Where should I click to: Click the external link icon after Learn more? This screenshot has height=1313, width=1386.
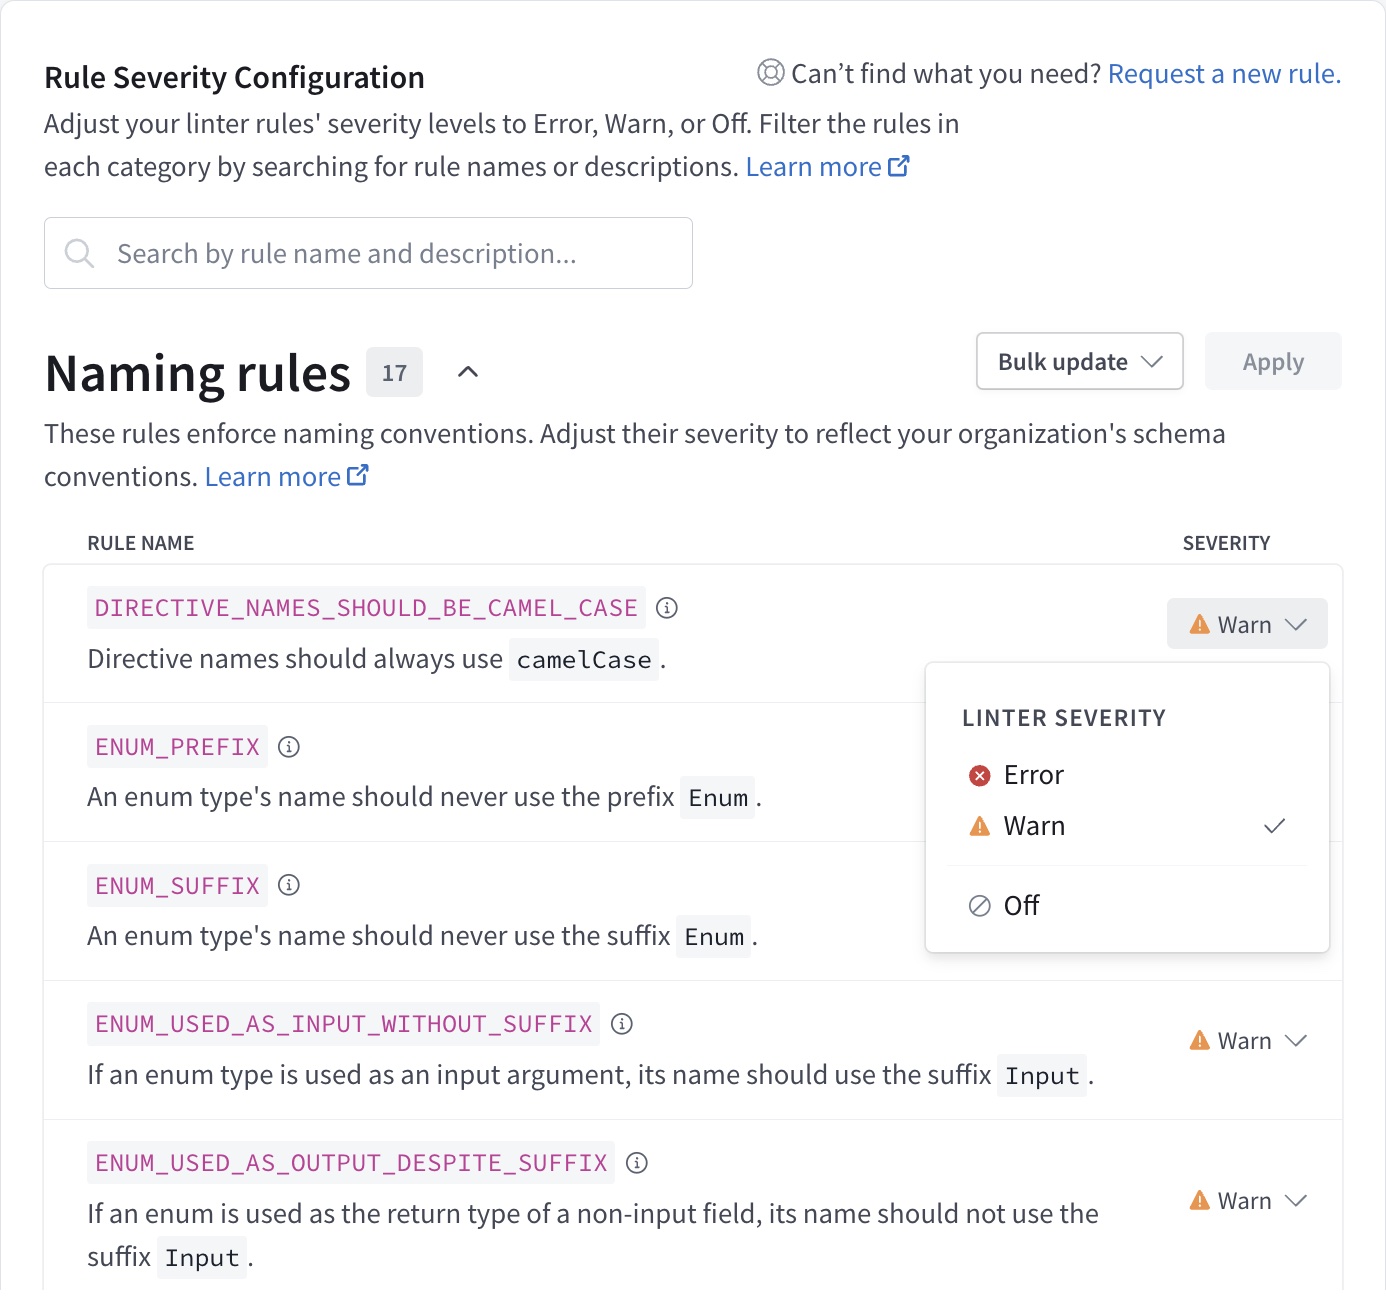tap(899, 165)
